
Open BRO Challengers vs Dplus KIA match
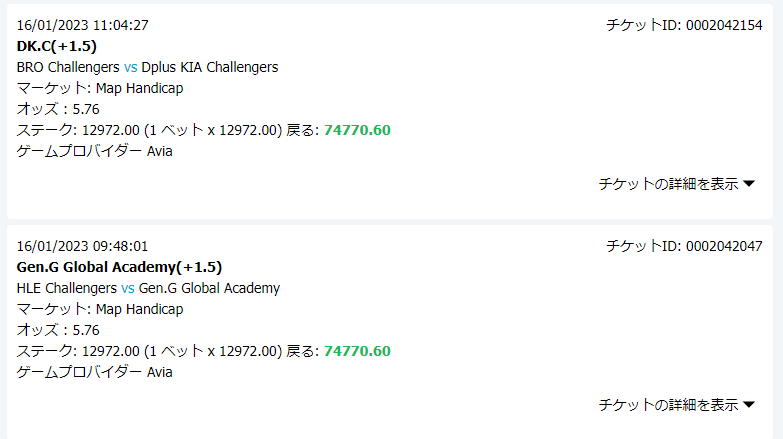pyautogui.click(x=147, y=67)
